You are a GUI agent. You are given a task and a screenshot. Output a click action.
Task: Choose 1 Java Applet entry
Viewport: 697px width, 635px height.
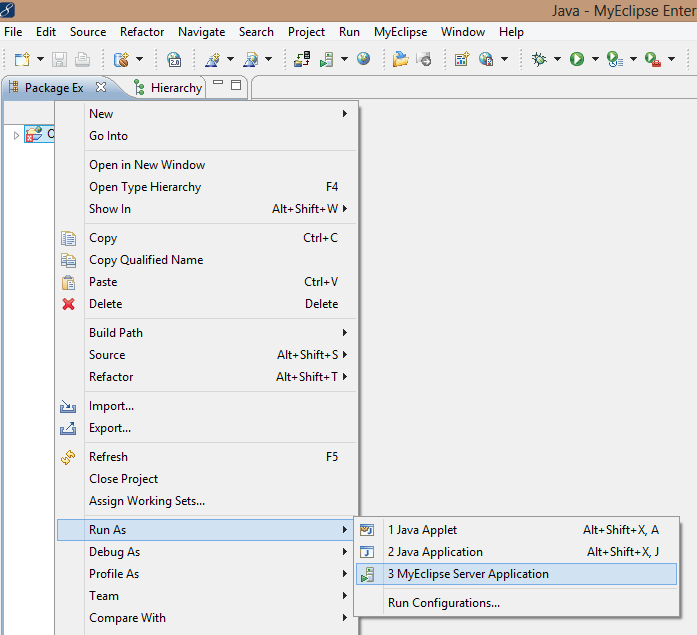(516, 530)
